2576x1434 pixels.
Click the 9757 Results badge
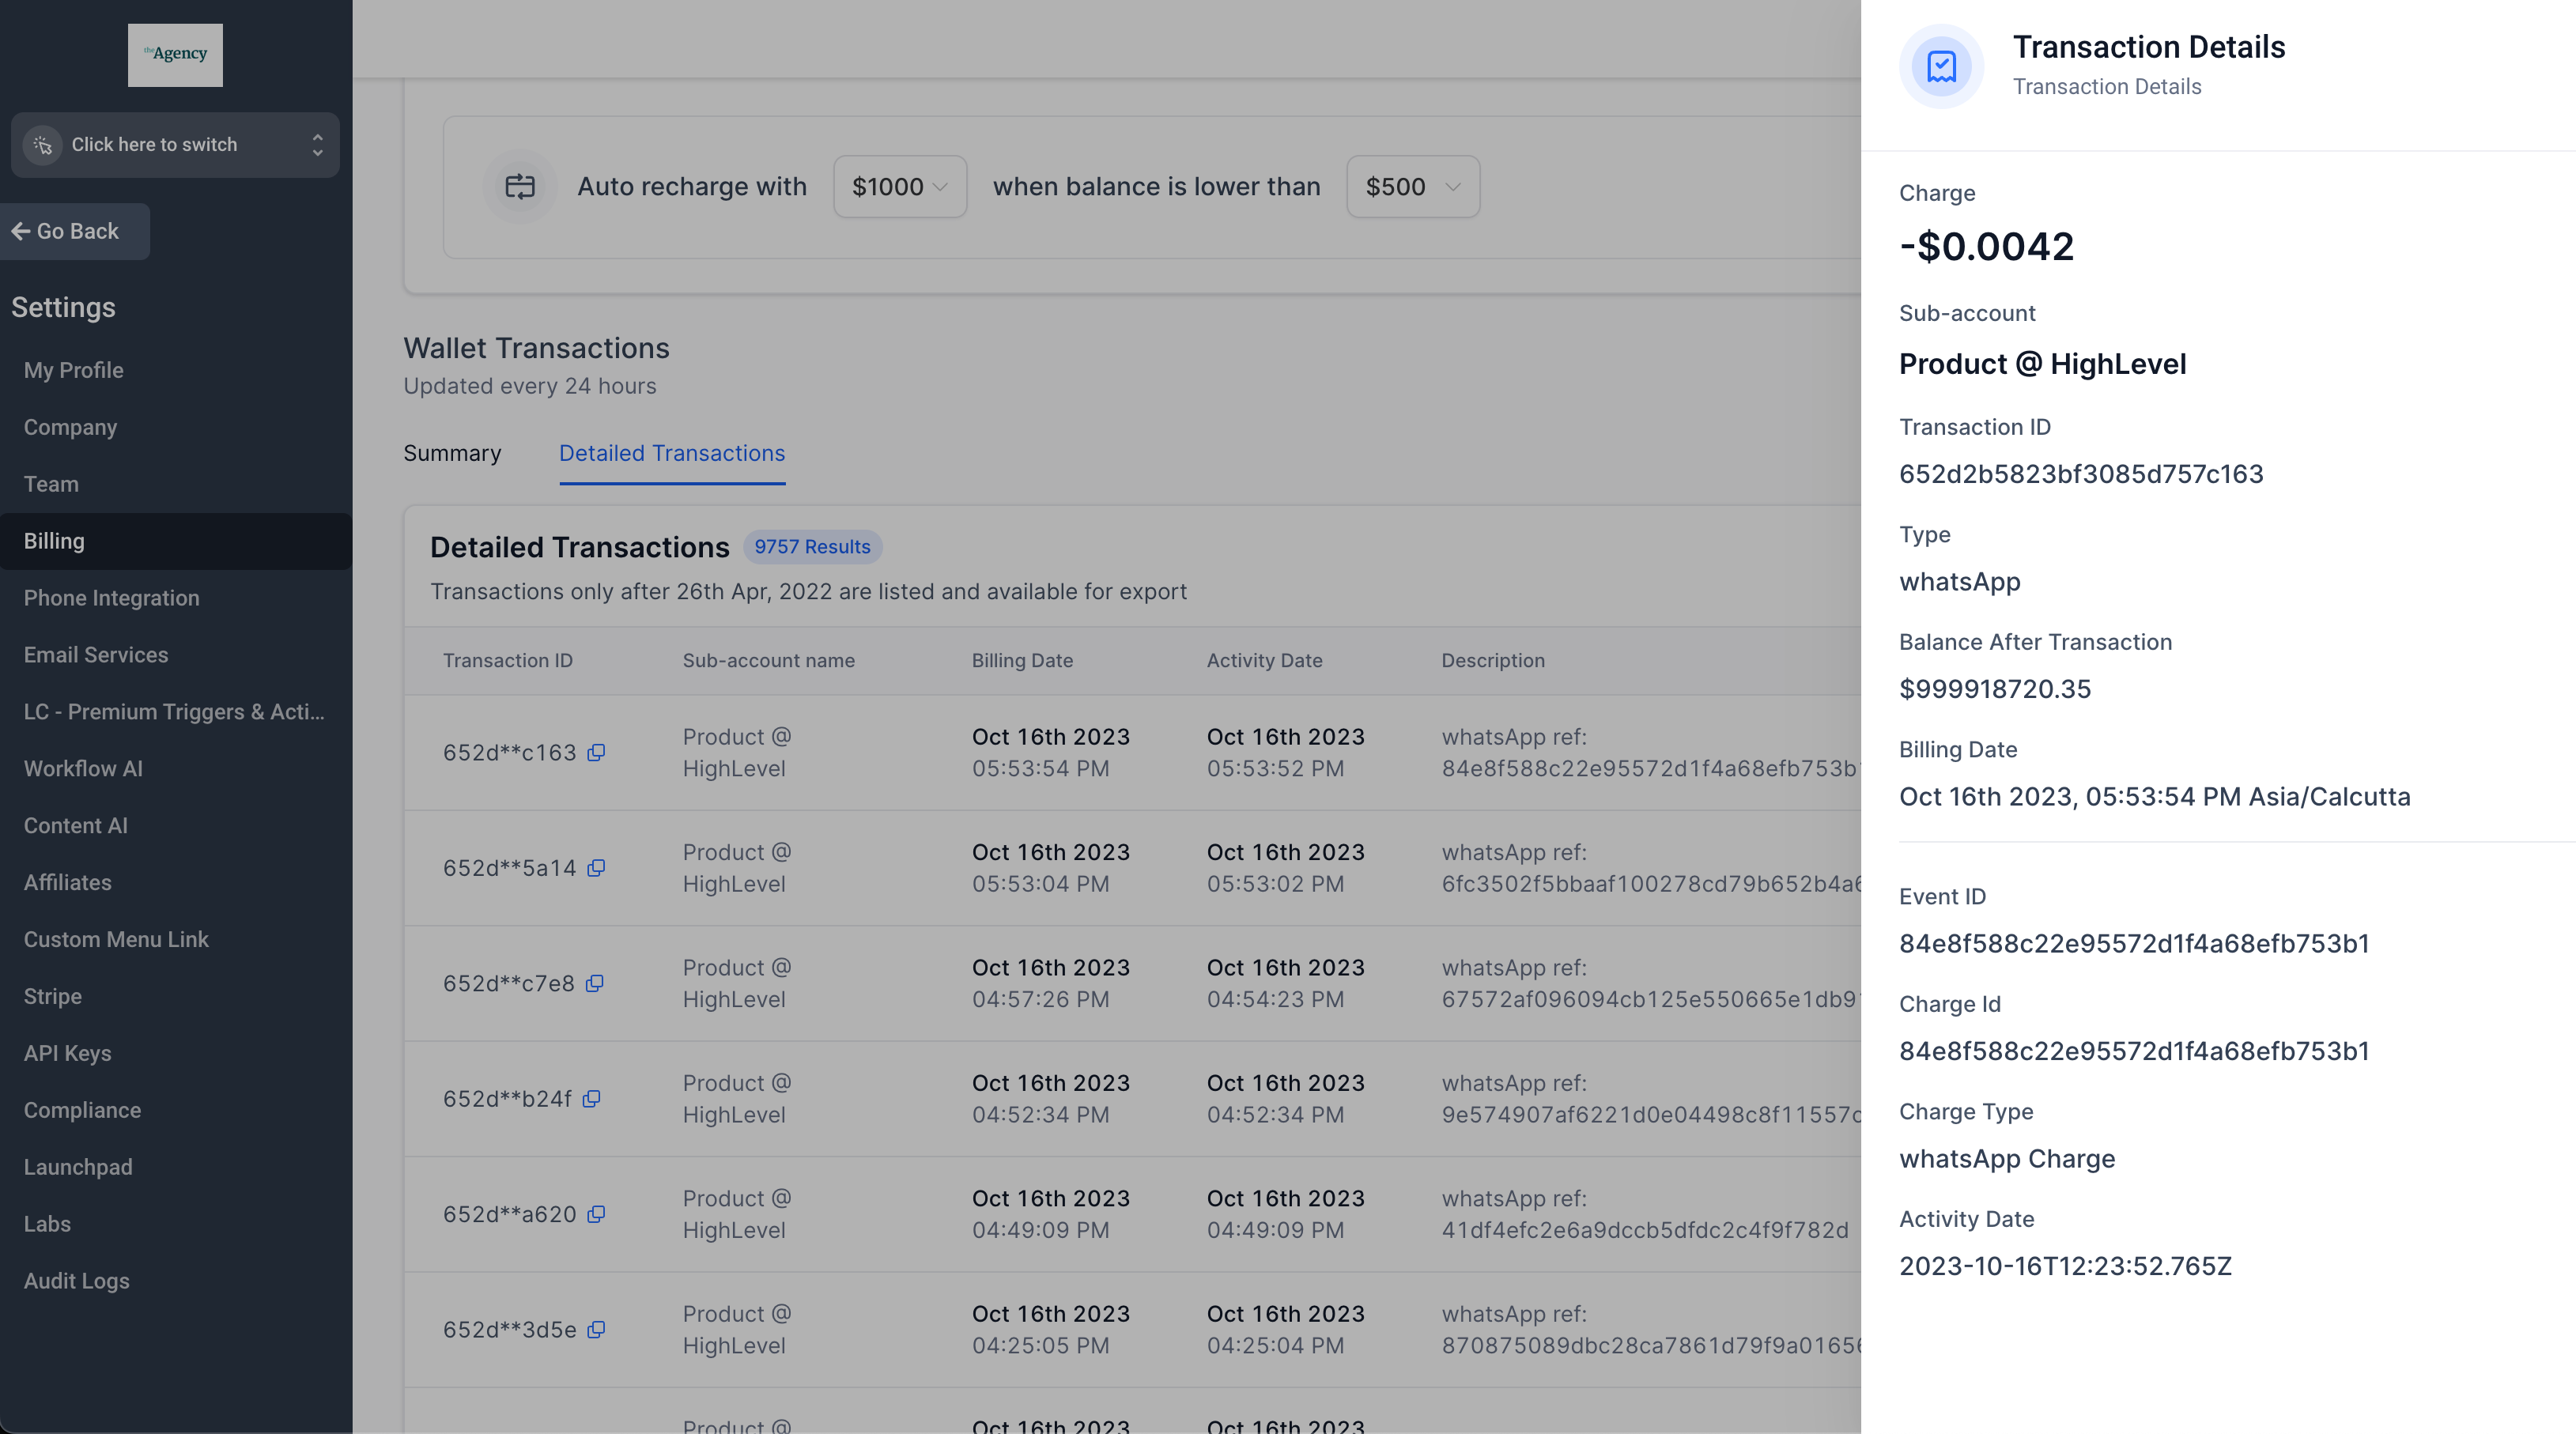[812, 547]
